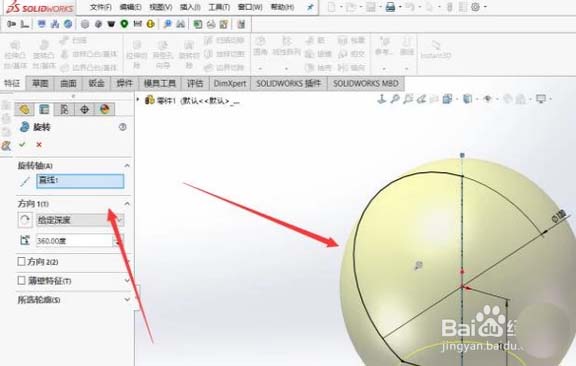
Task: Click the Save icon in title toolbar
Action: 371,7
